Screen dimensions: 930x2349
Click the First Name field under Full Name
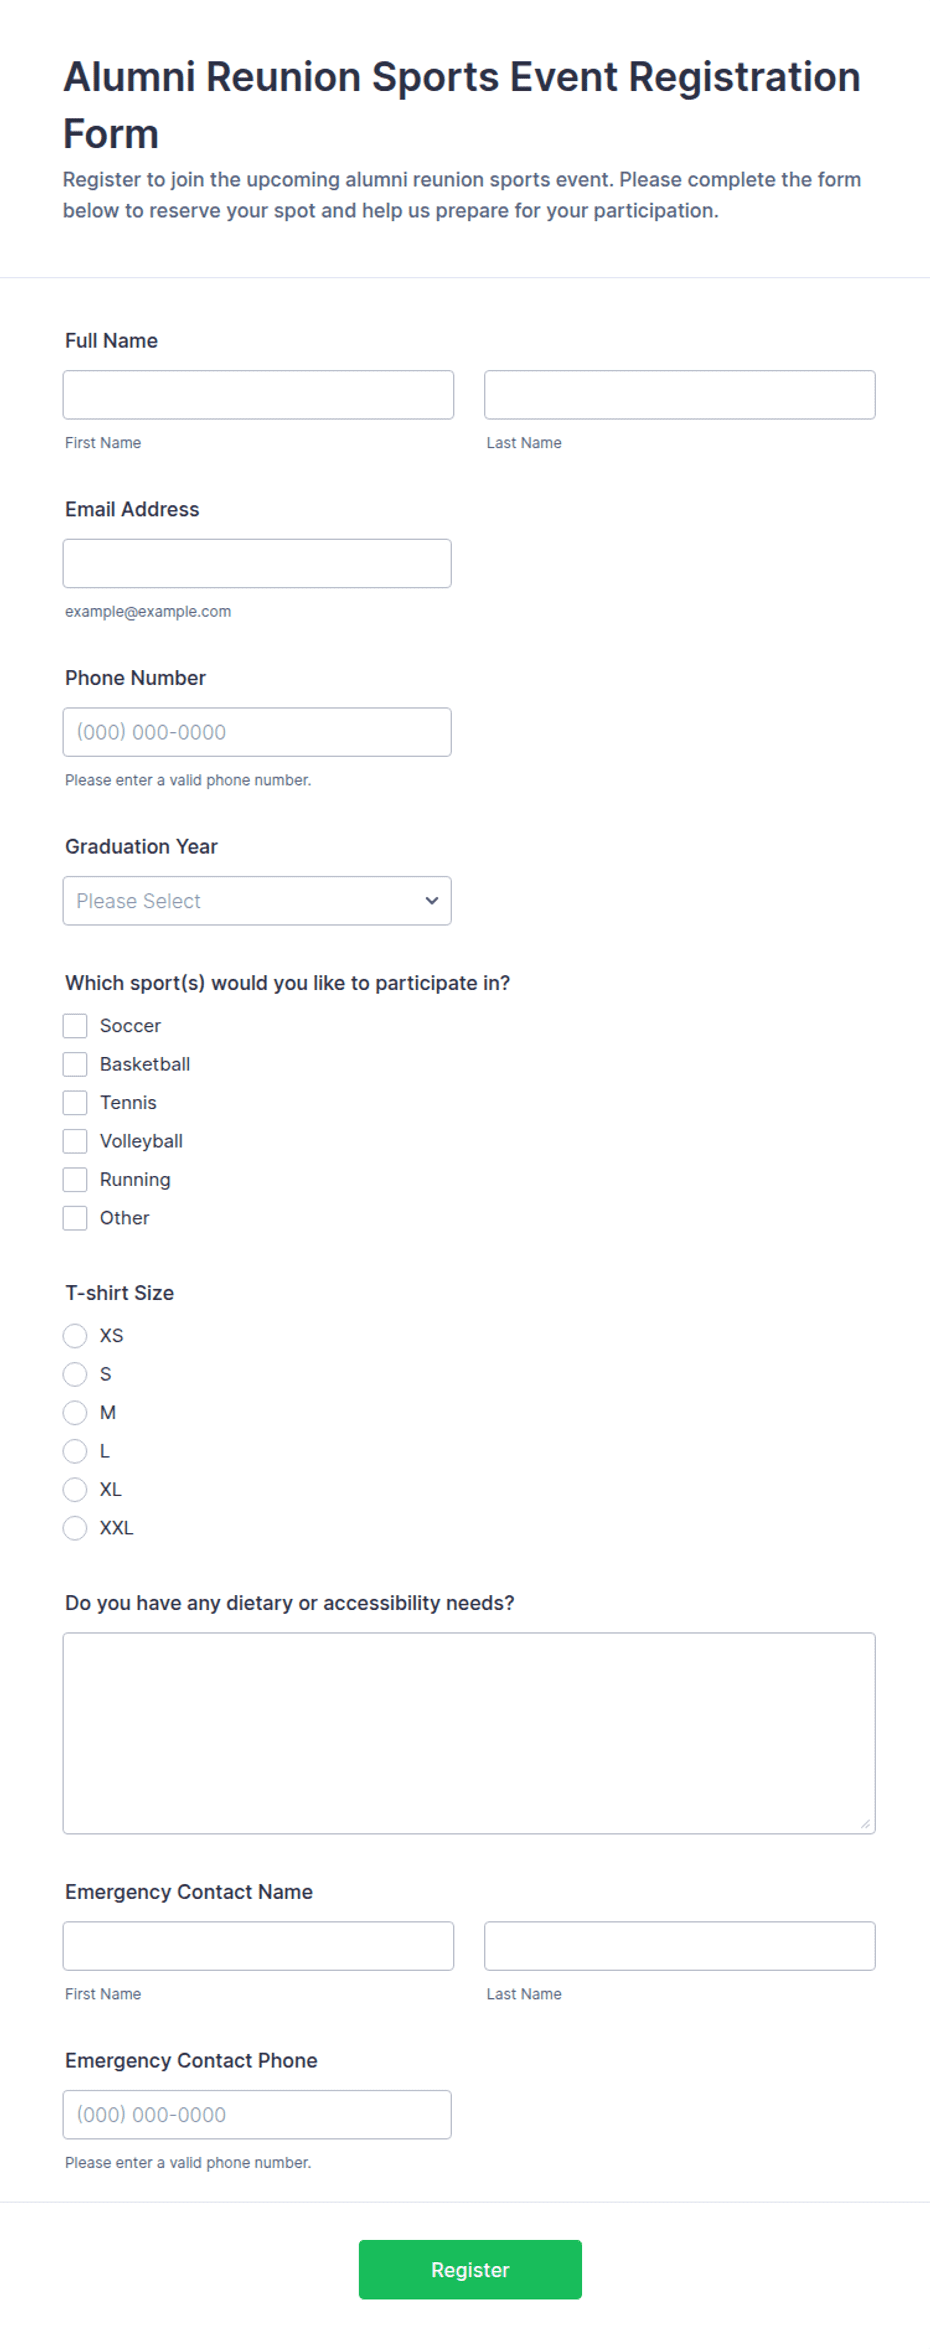tap(258, 395)
